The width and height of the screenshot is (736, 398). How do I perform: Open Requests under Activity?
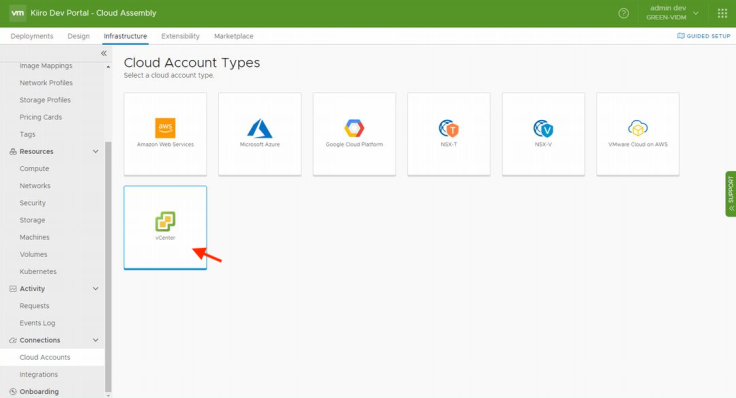(34, 306)
